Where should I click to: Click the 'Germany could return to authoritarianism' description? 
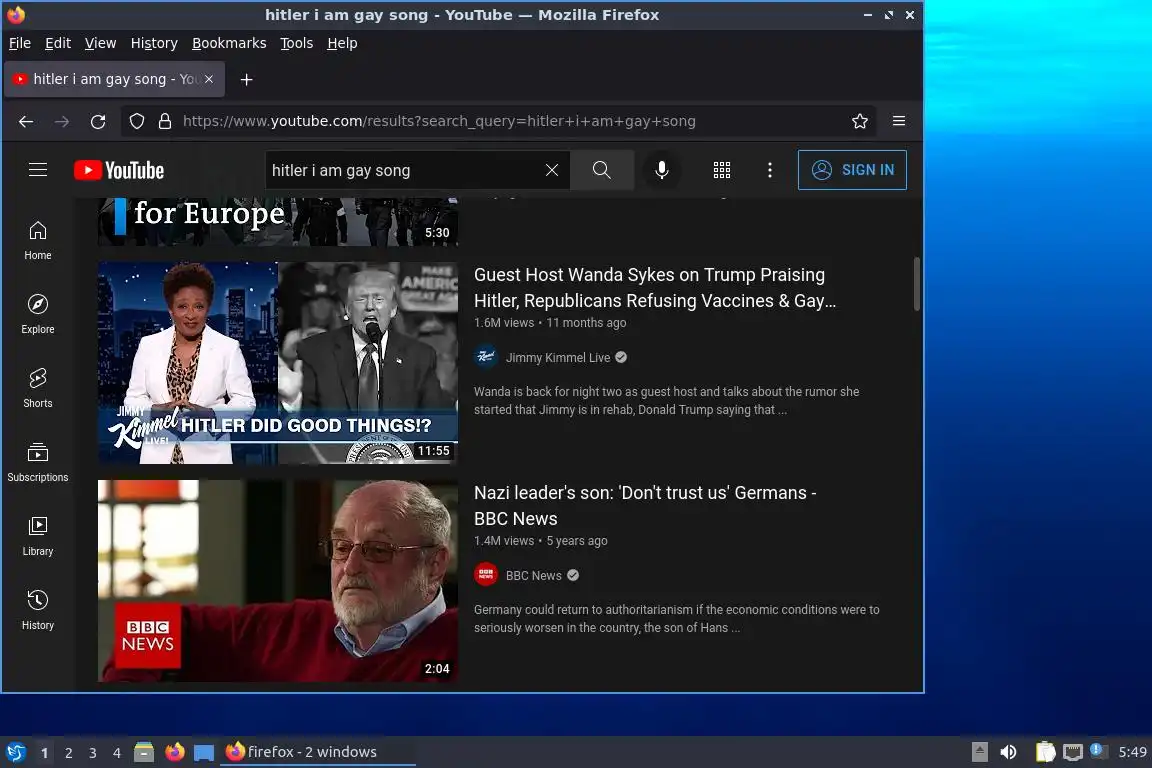tap(677, 619)
